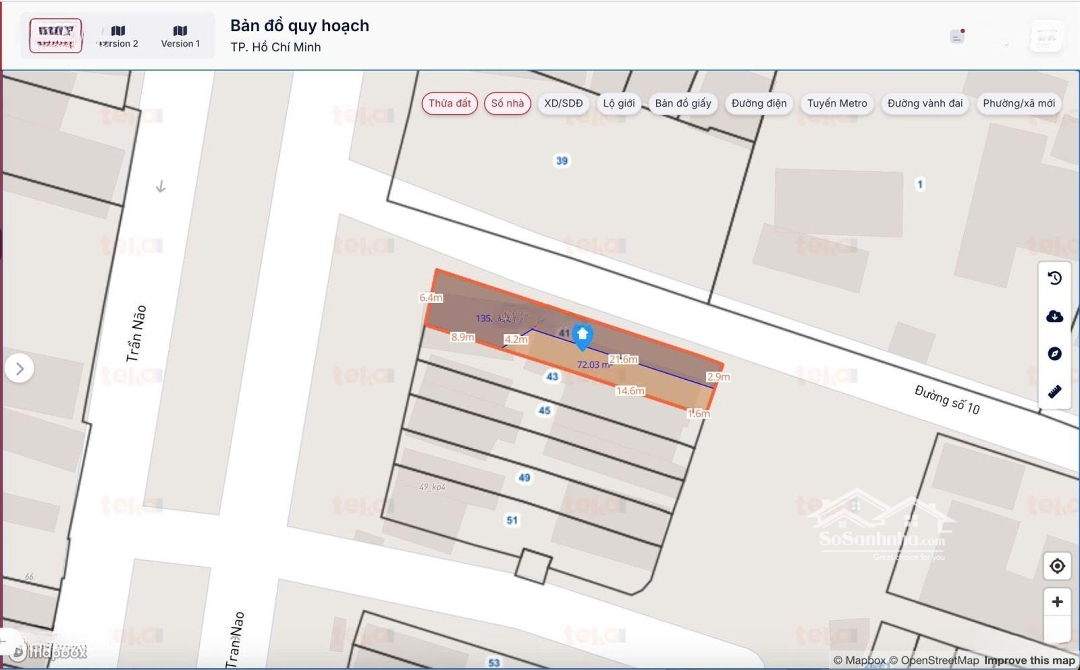Enable the XD/SDĐ layer
This screenshot has width=1080, height=670.
tap(563, 104)
